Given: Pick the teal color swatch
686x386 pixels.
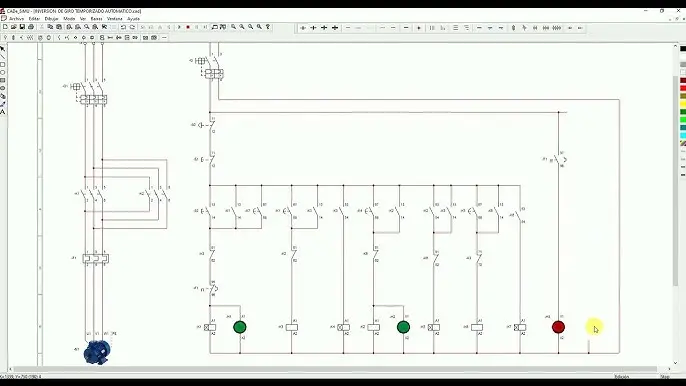Looking at the screenshot, I should (x=683, y=128).
